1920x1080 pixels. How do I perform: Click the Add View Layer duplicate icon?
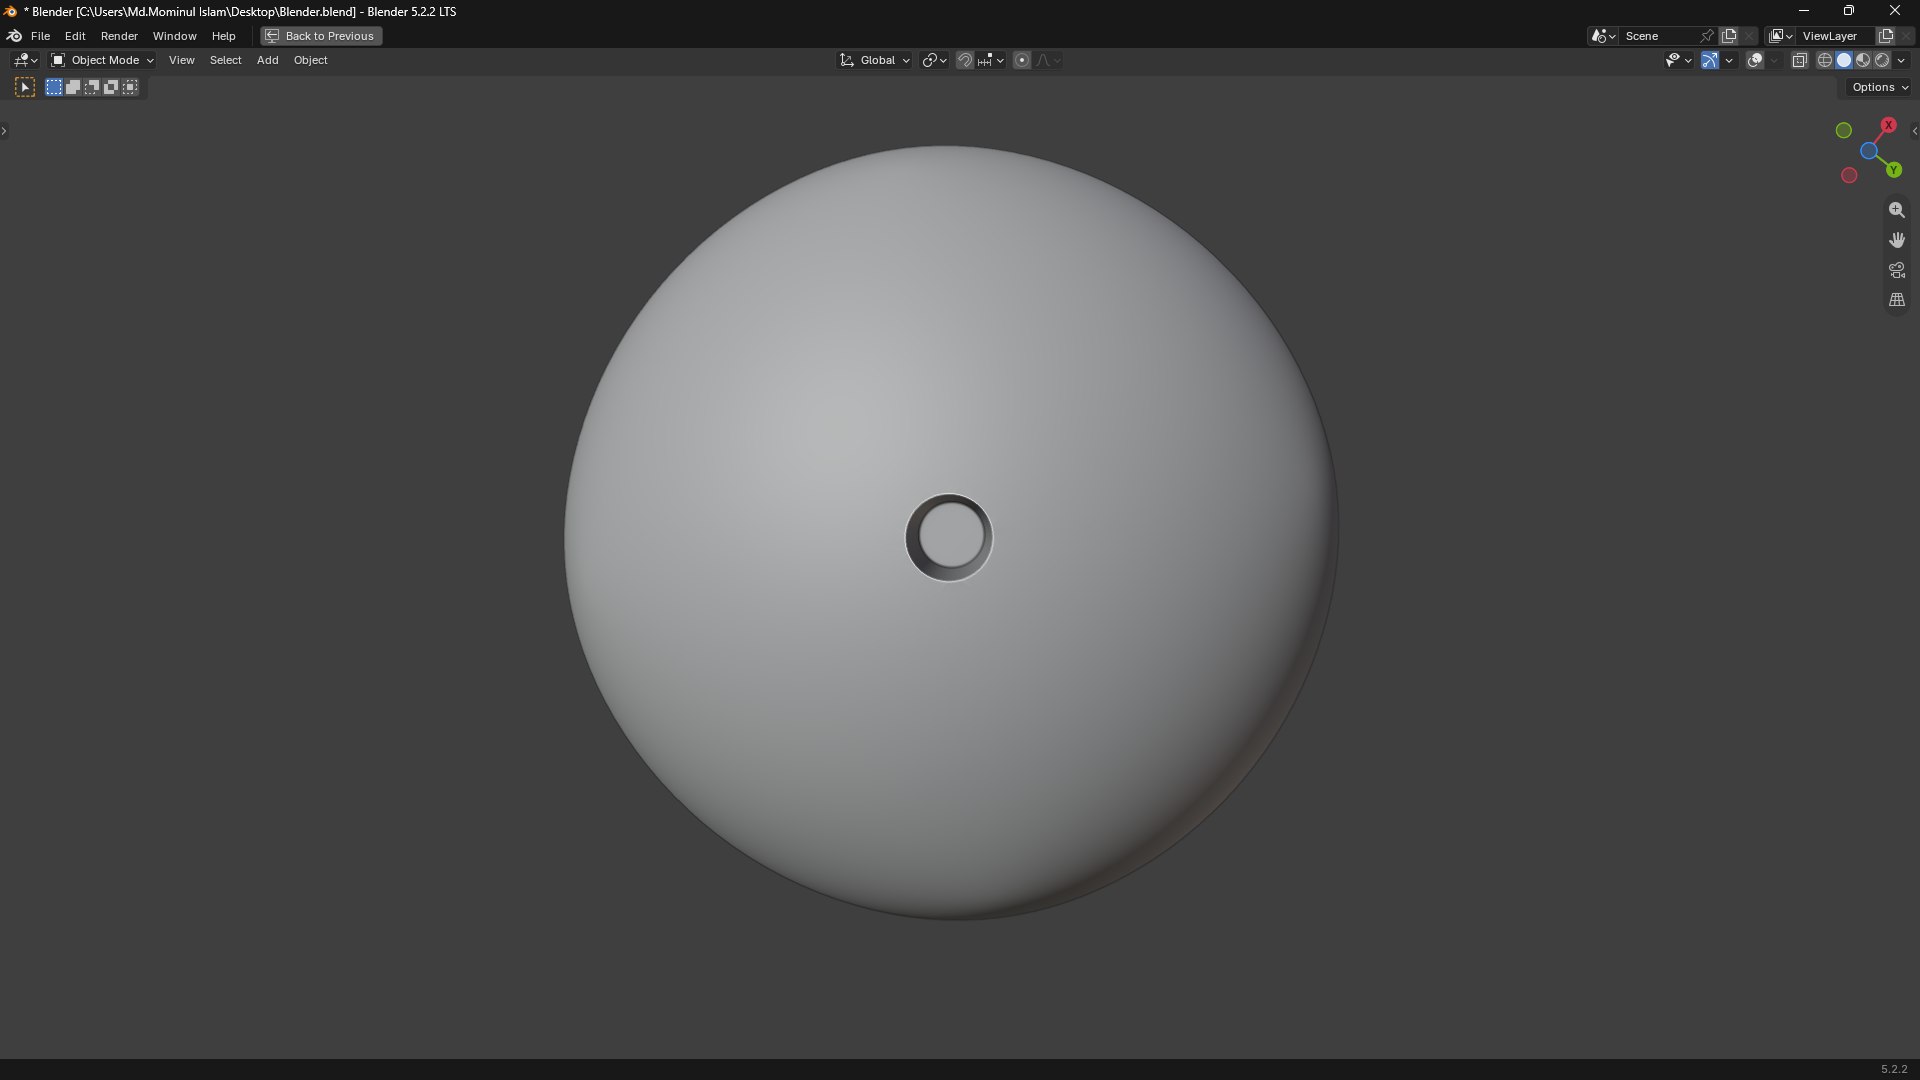[1886, 36]
